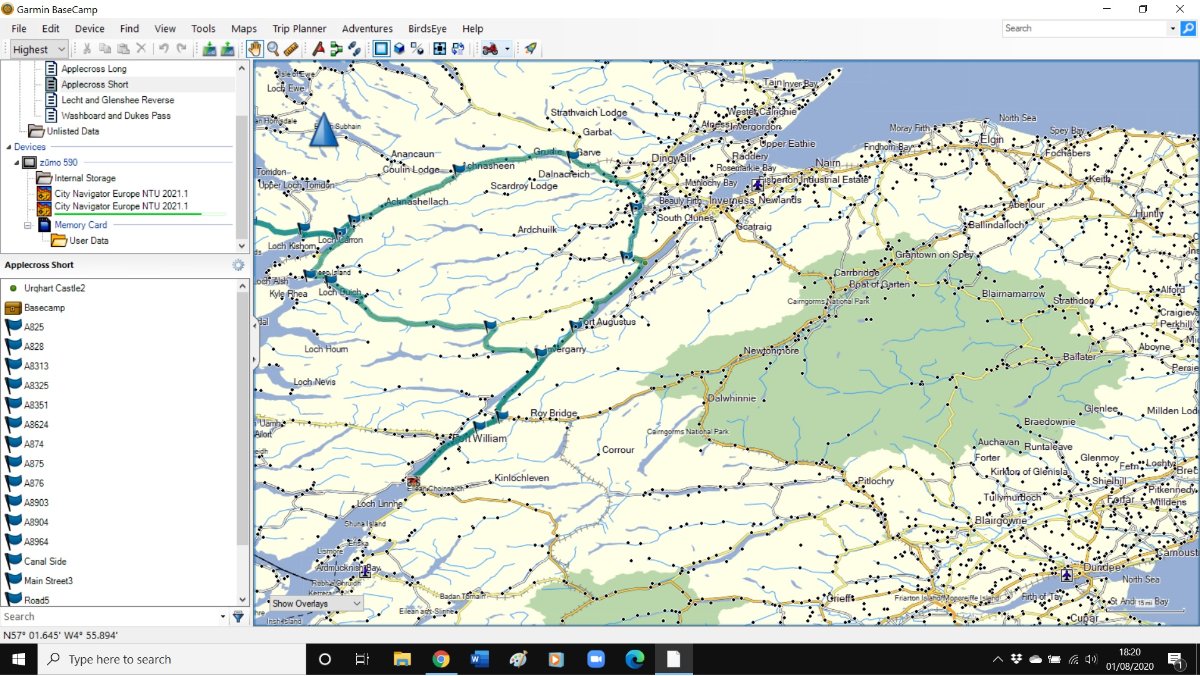The height and width of the screenshot is (676, 1200).
Task: Switch to 2D map view icon
Action: tap(381, 49)
